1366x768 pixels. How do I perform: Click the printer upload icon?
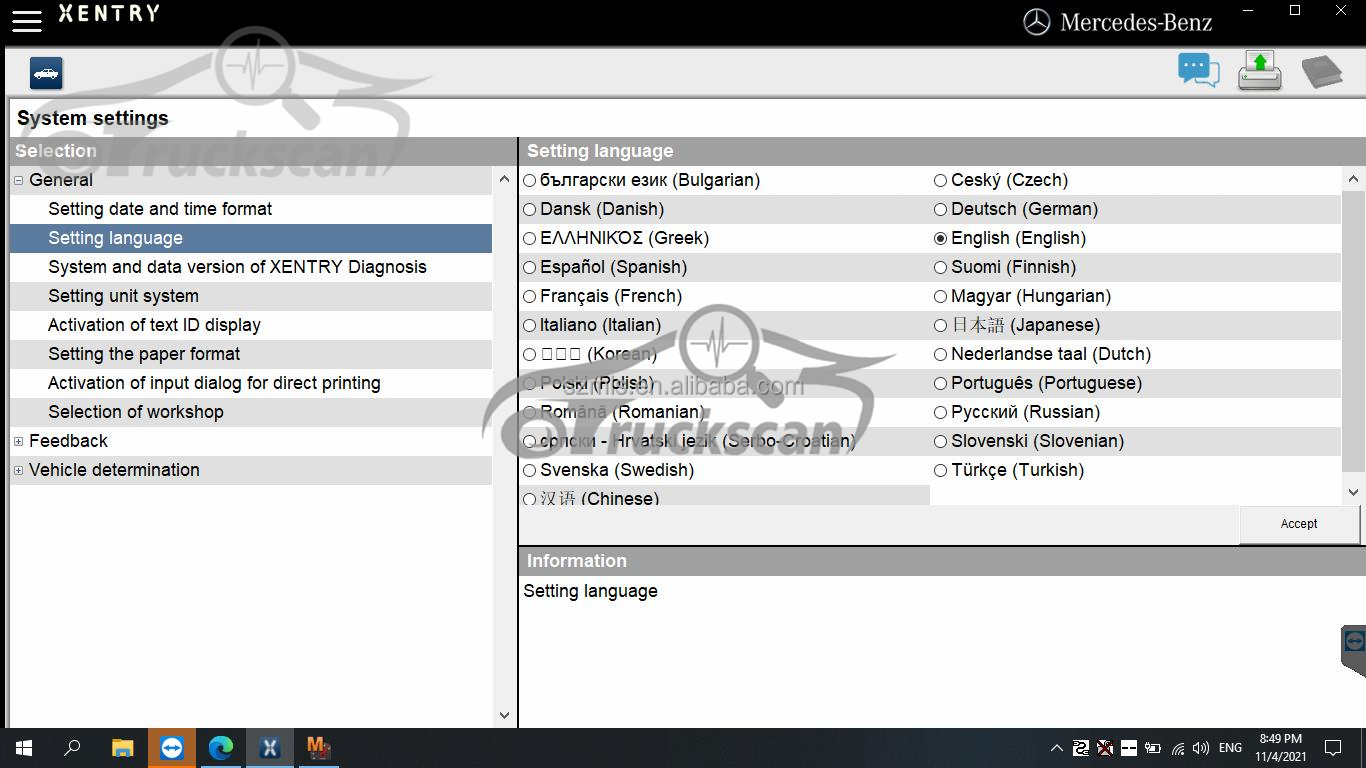coord(1260,71)
